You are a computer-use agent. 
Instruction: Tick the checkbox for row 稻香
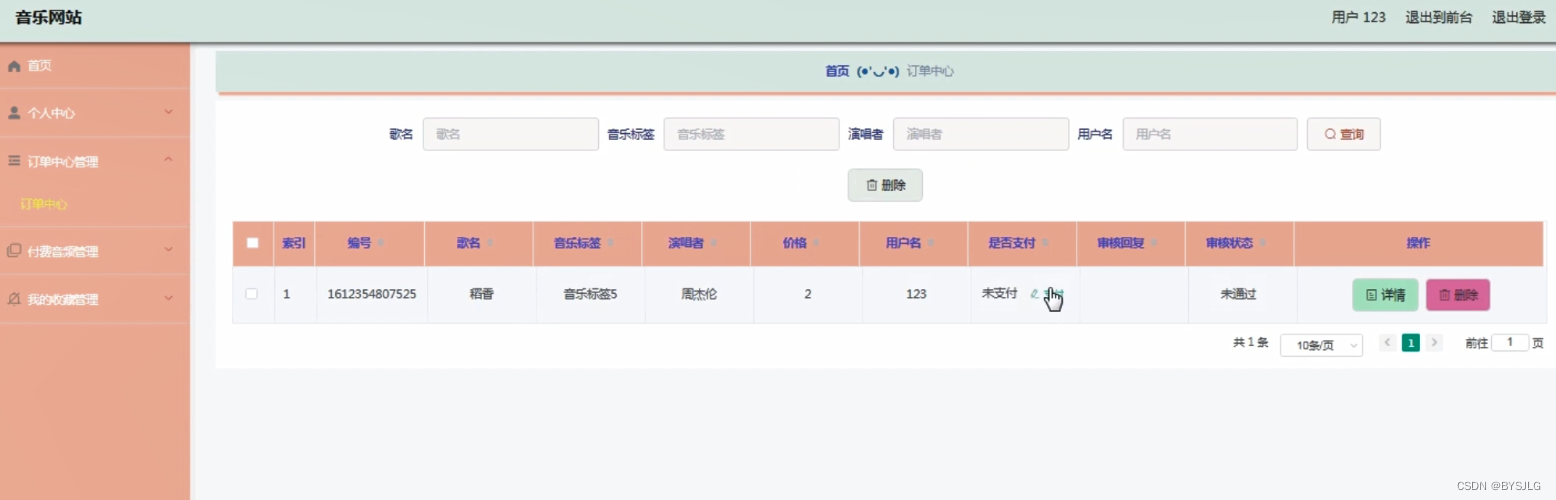tap(252, 294)
